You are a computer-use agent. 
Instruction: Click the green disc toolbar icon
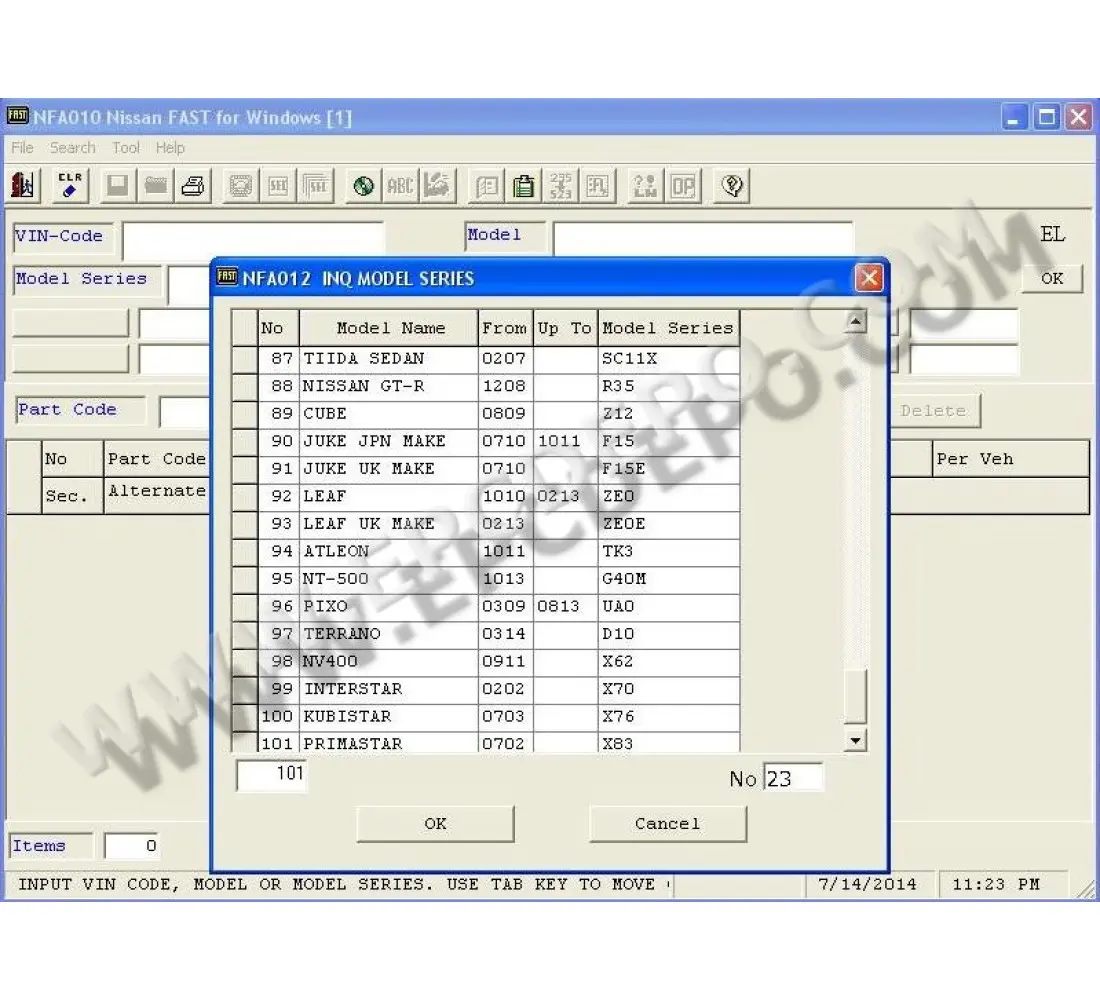[x=363, y=186]
